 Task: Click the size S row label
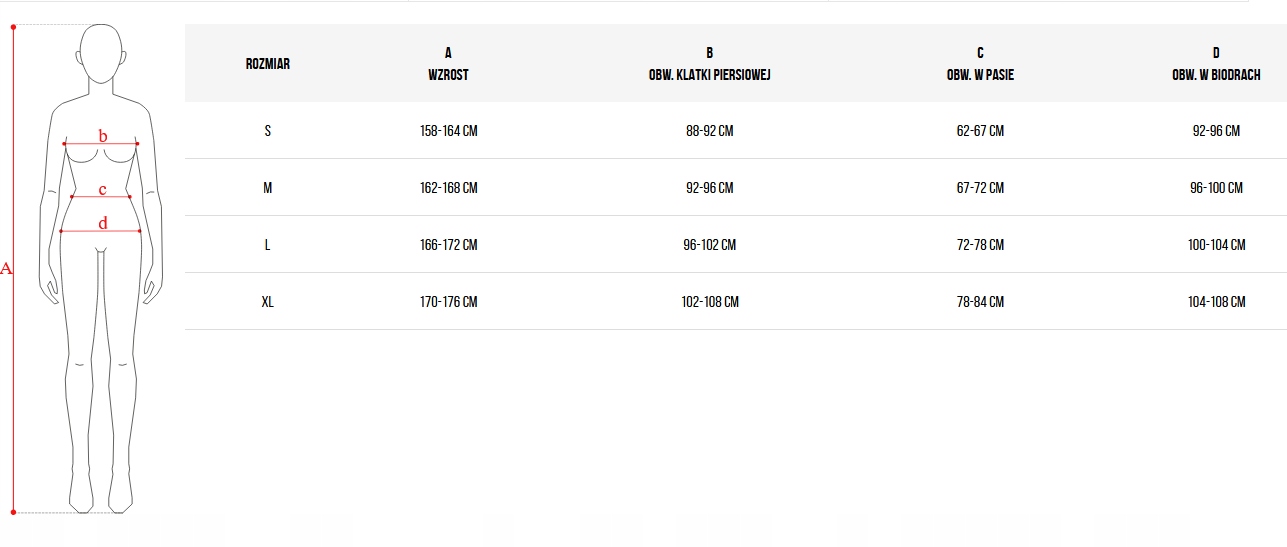pos(268,131)
